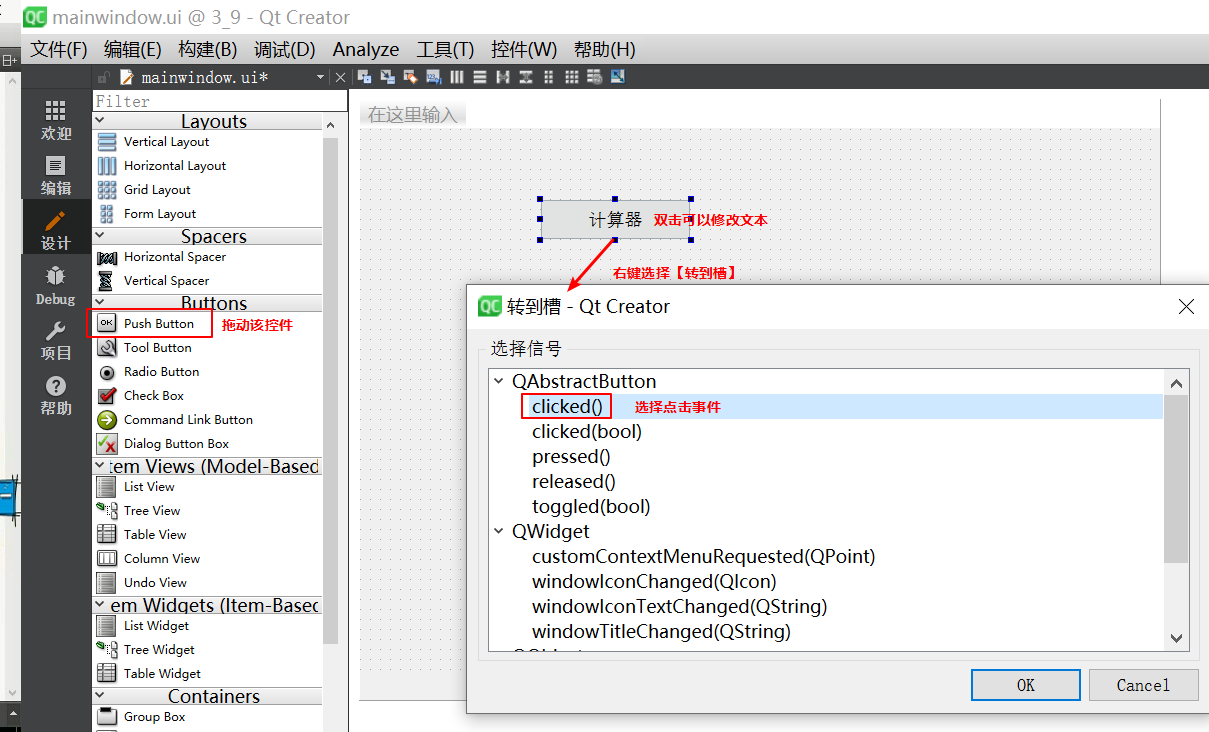1209x732 pixels.
Task: Click the document lock icon
Action: pos(103,77)
